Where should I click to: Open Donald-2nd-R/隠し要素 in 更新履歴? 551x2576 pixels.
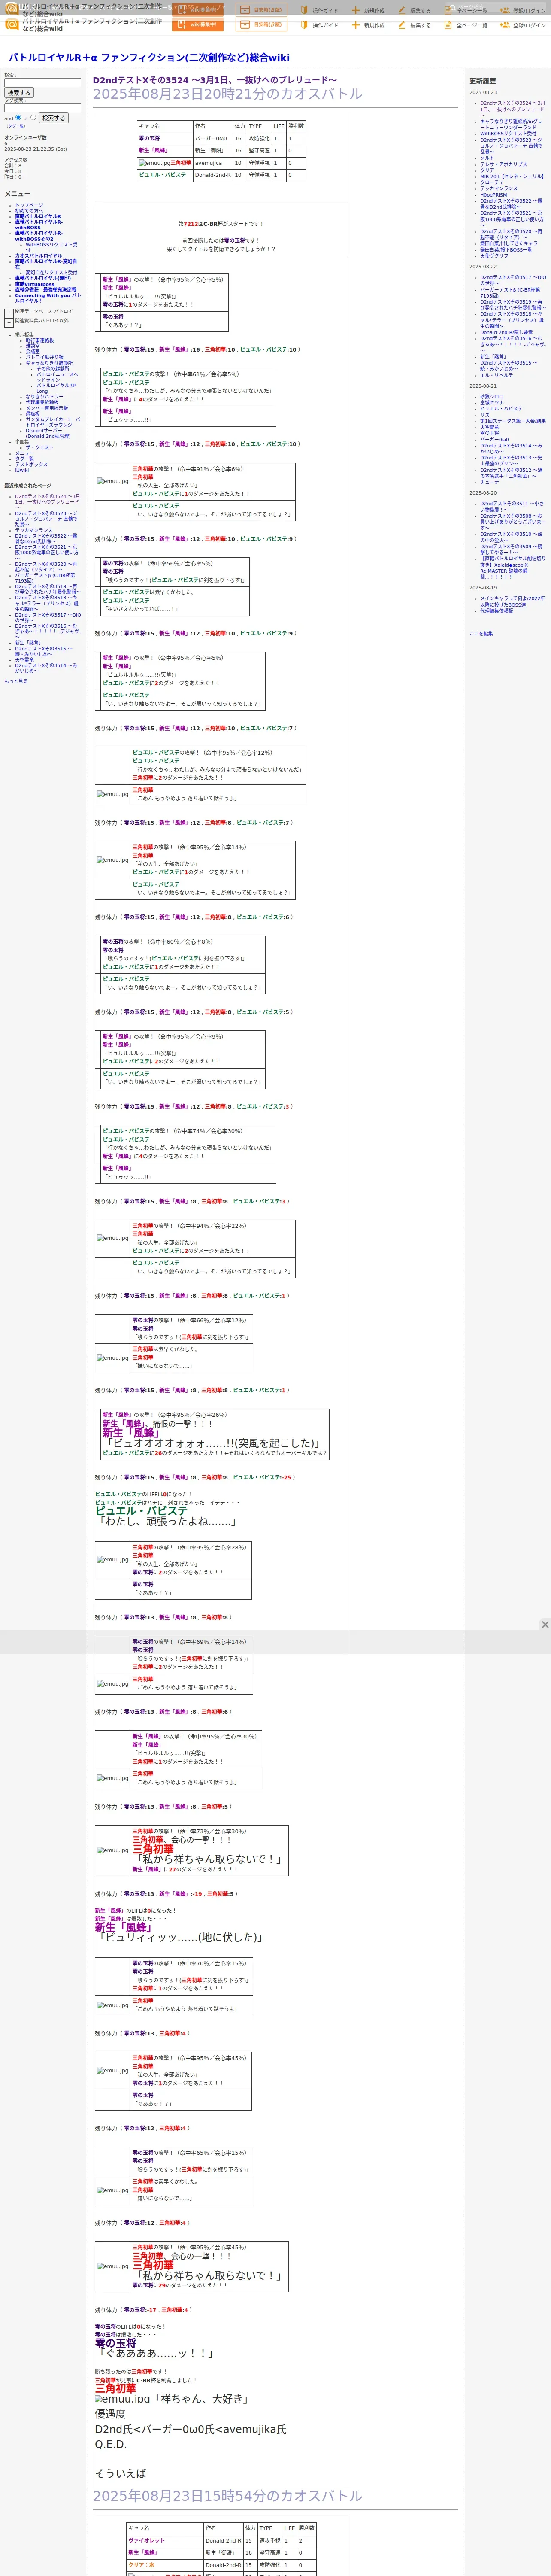pos(506,332)
